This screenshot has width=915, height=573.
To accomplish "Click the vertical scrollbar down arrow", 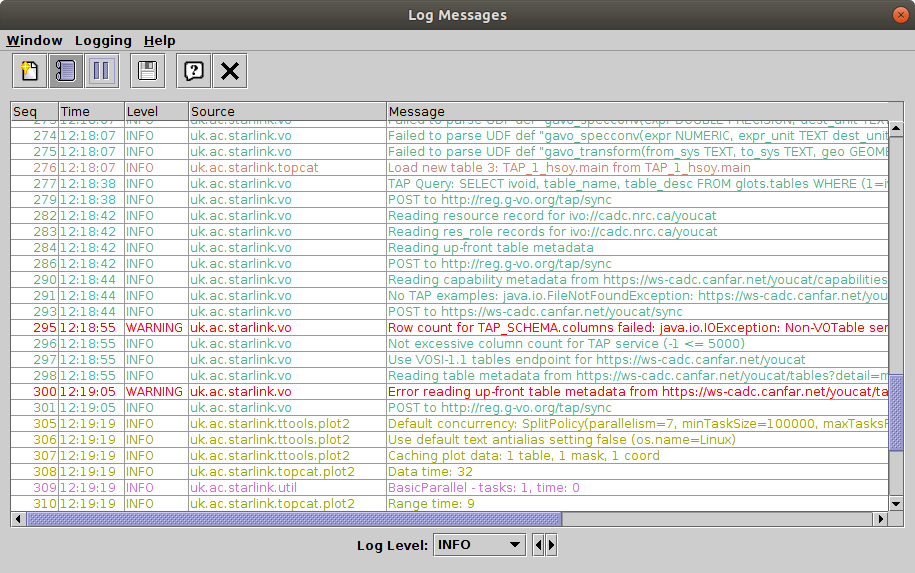I will [897, 504].
